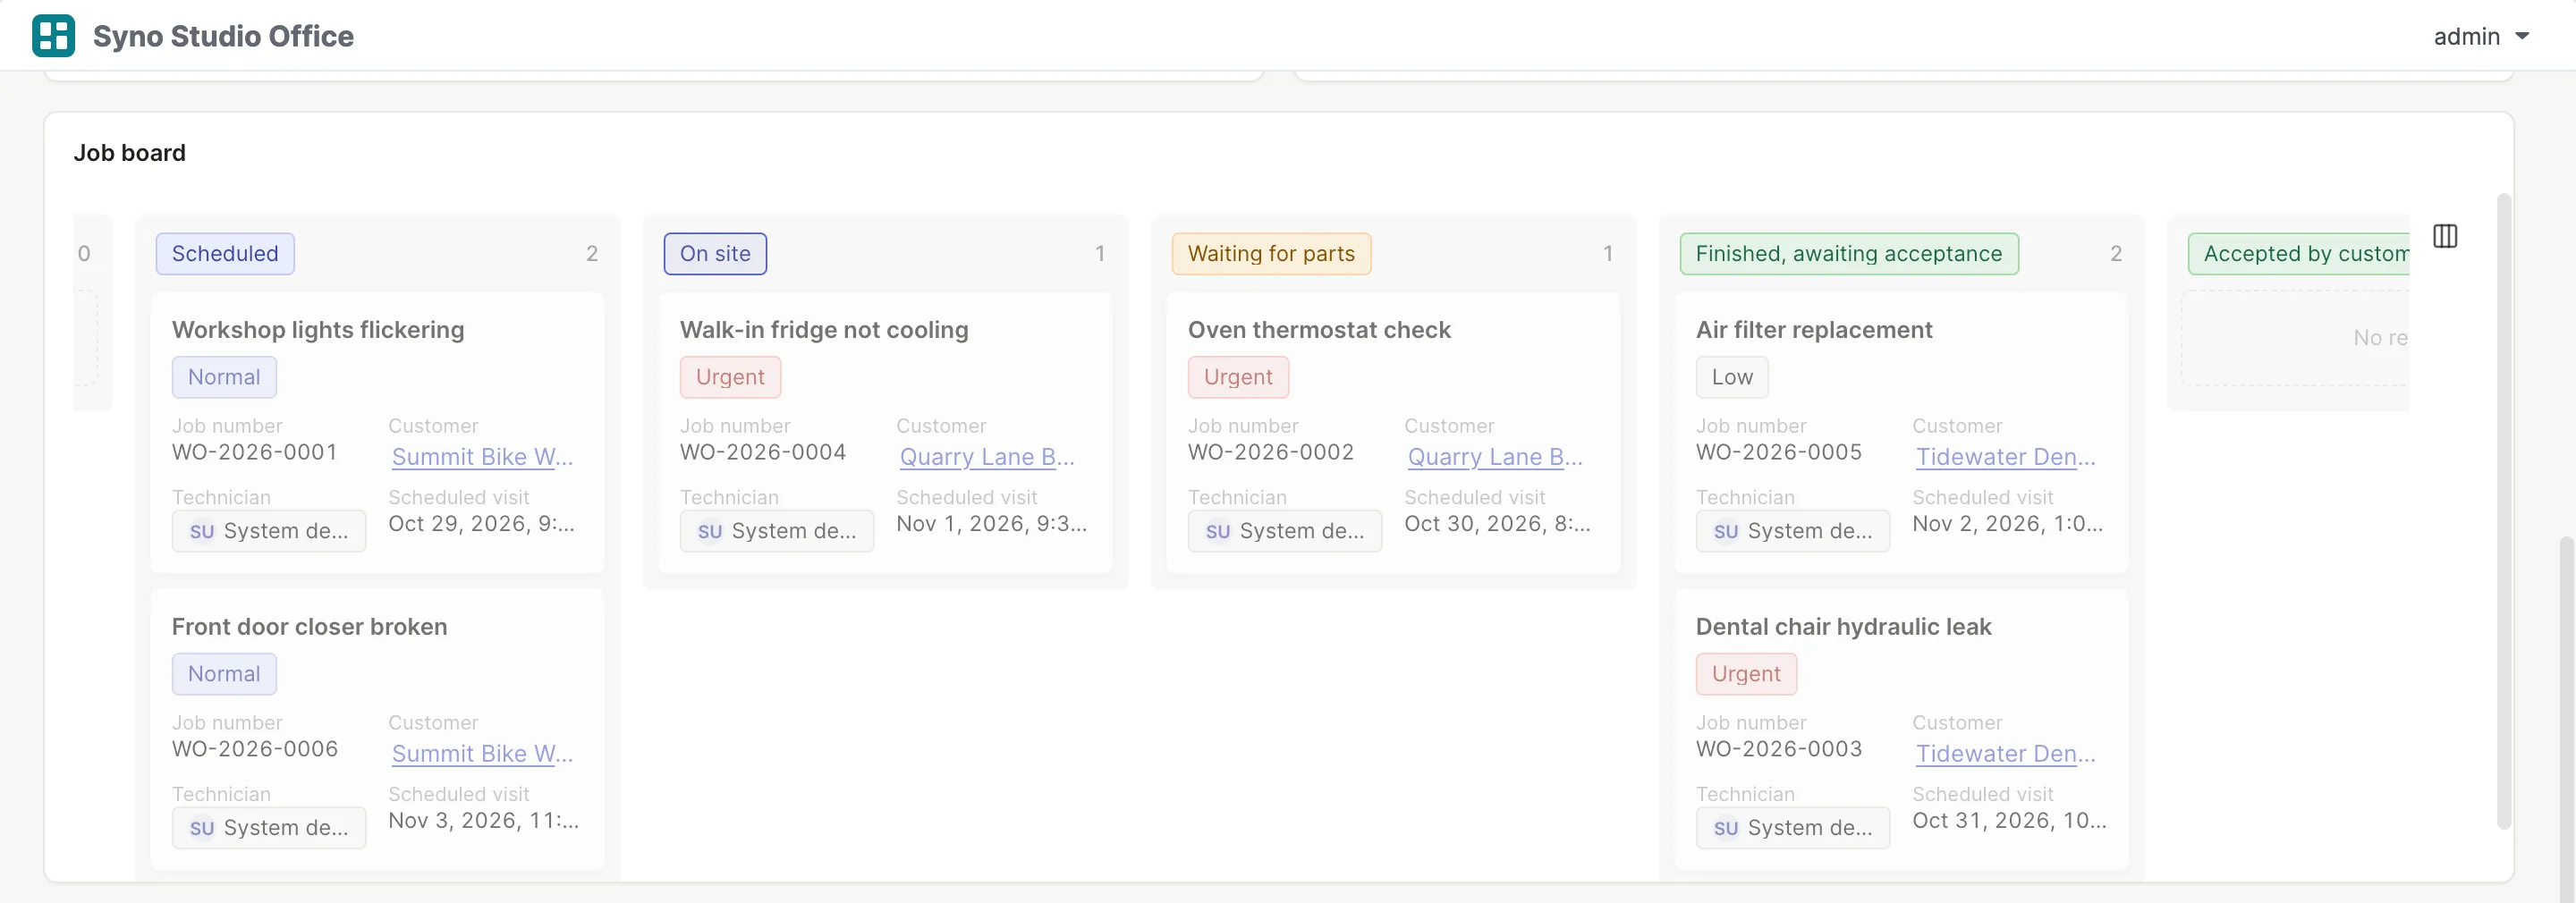Click job number WO-2026-0002
The width and height of the screenshot is (2576, 903).
(x=1271, y=452)
